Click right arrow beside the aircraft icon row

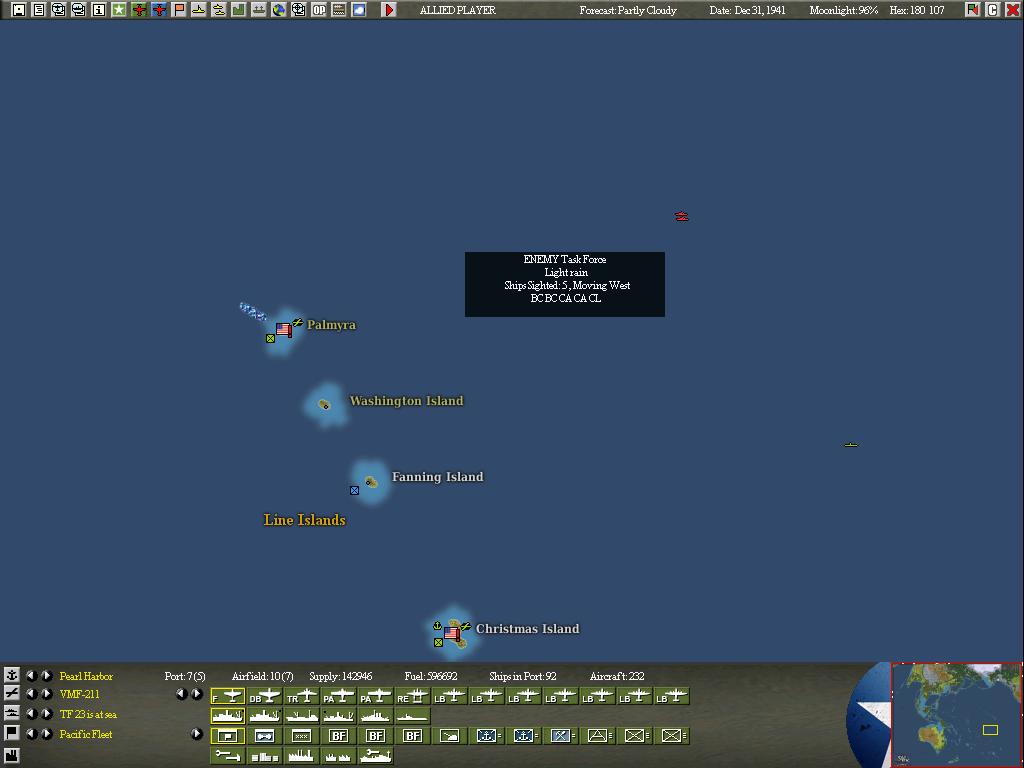197,694
